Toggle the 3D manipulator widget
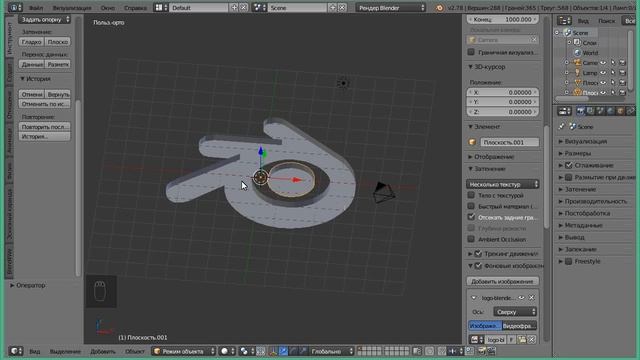Viewport: 640px width, 360px height. (x=273, y=351)
